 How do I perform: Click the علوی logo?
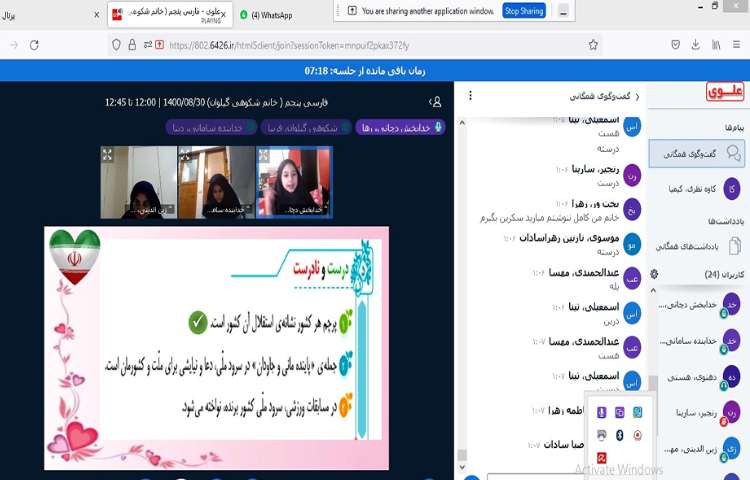725,91
